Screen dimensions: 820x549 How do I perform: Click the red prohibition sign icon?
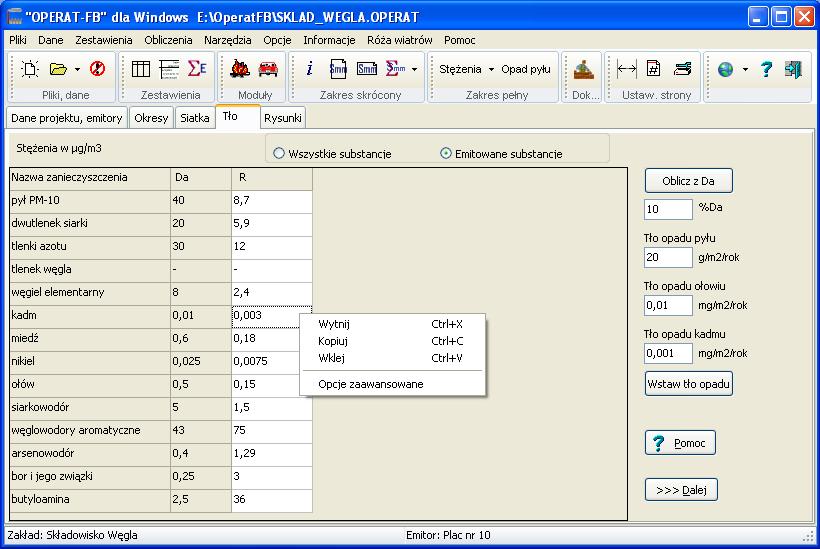point(97,69)
